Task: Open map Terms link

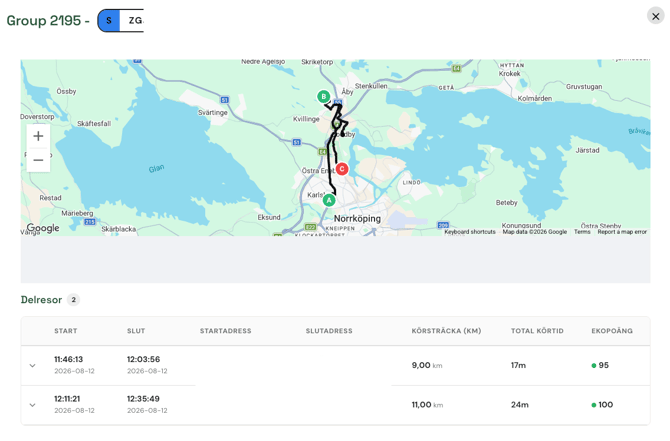Action: coord(582,232)
